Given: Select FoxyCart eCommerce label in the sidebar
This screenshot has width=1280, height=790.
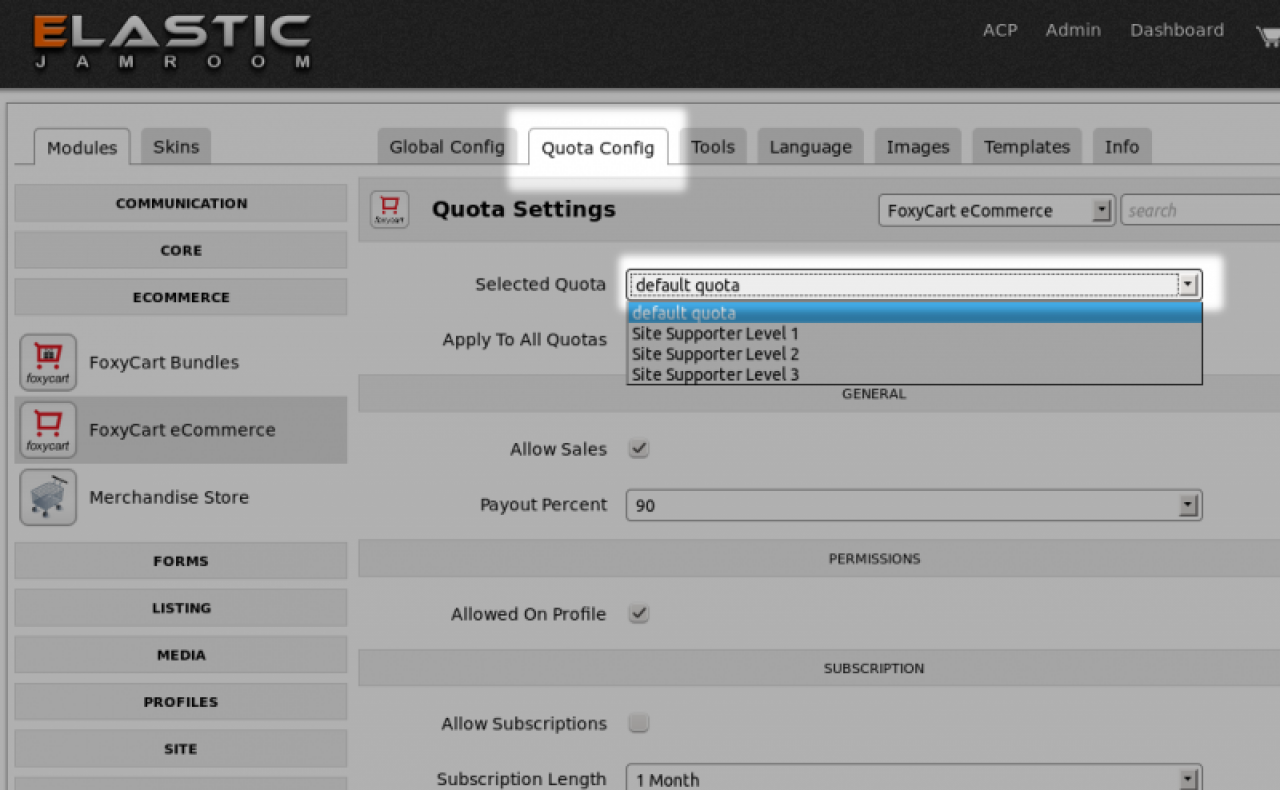Looking at the screenshot, I should [182, 430].
